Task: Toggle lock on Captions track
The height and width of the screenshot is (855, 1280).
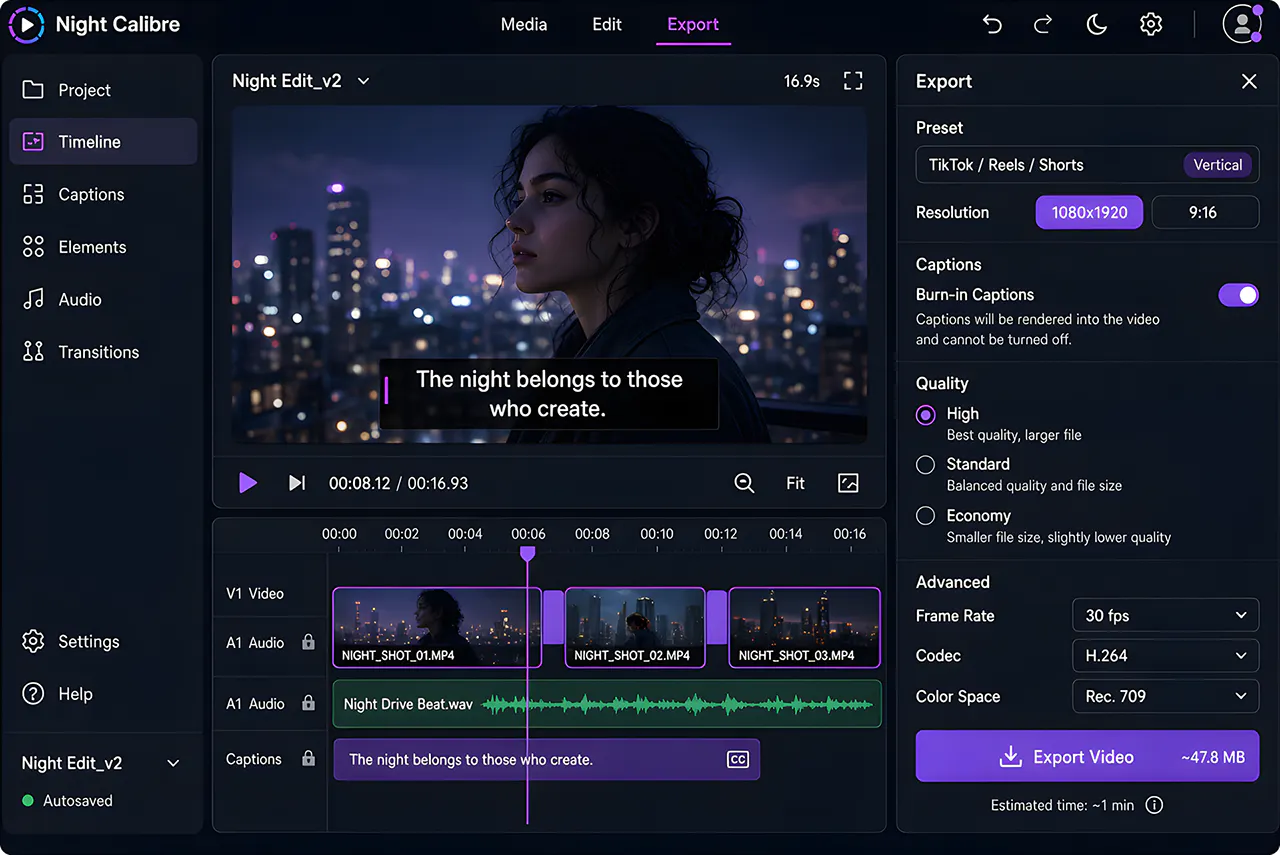Action: pos(308,759)
